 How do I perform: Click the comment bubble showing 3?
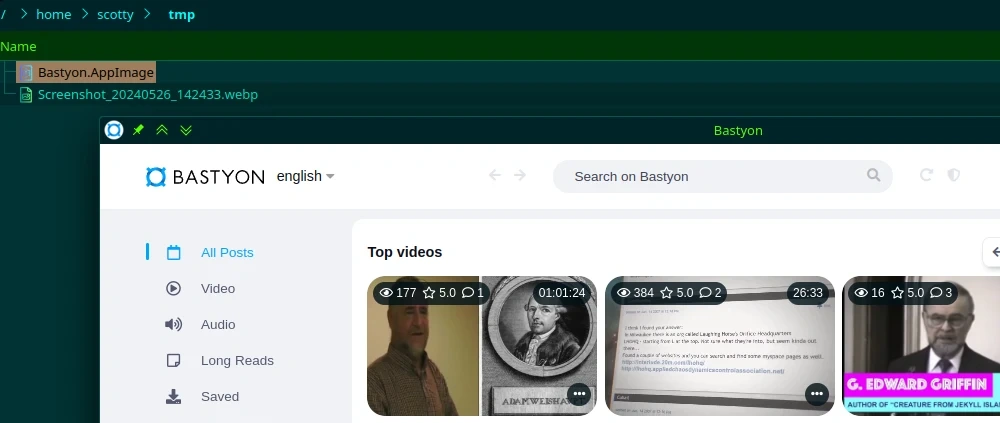[936, 293]
